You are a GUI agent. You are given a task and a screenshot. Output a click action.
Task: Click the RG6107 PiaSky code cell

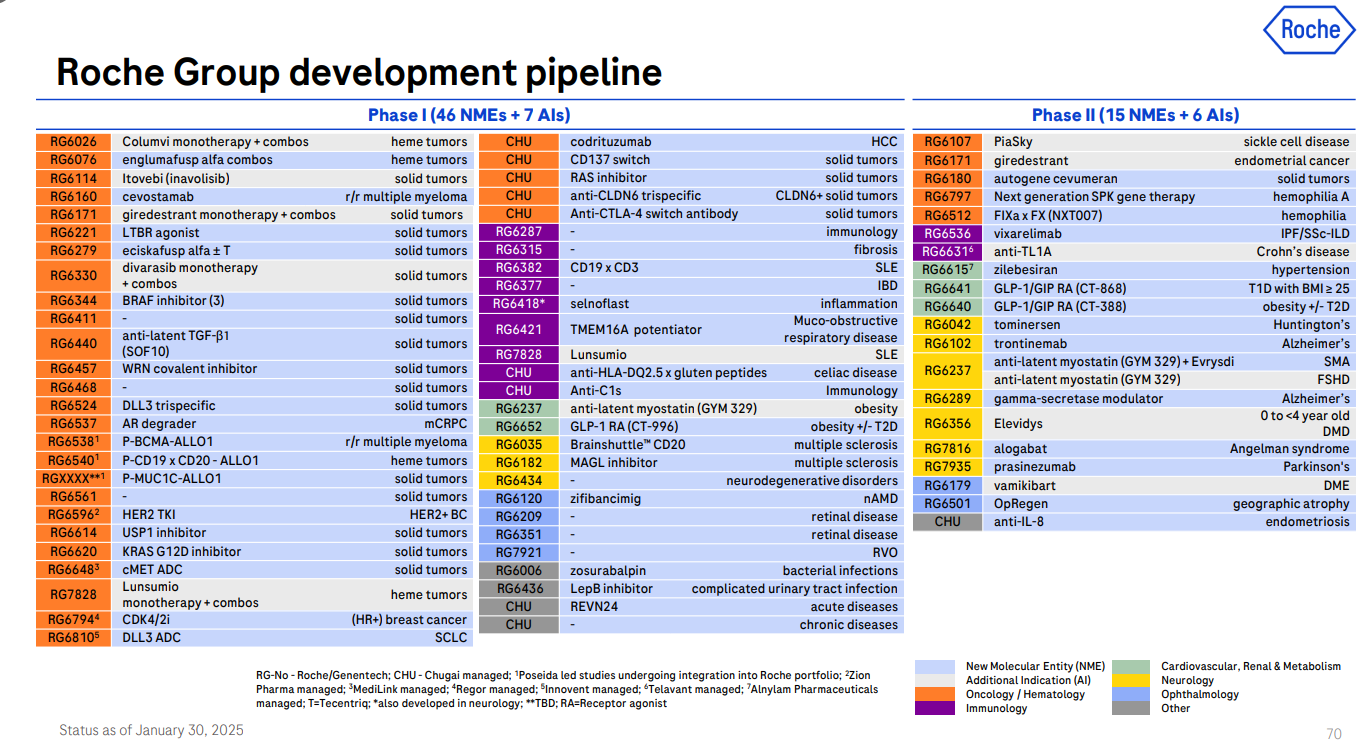[947, 142]
